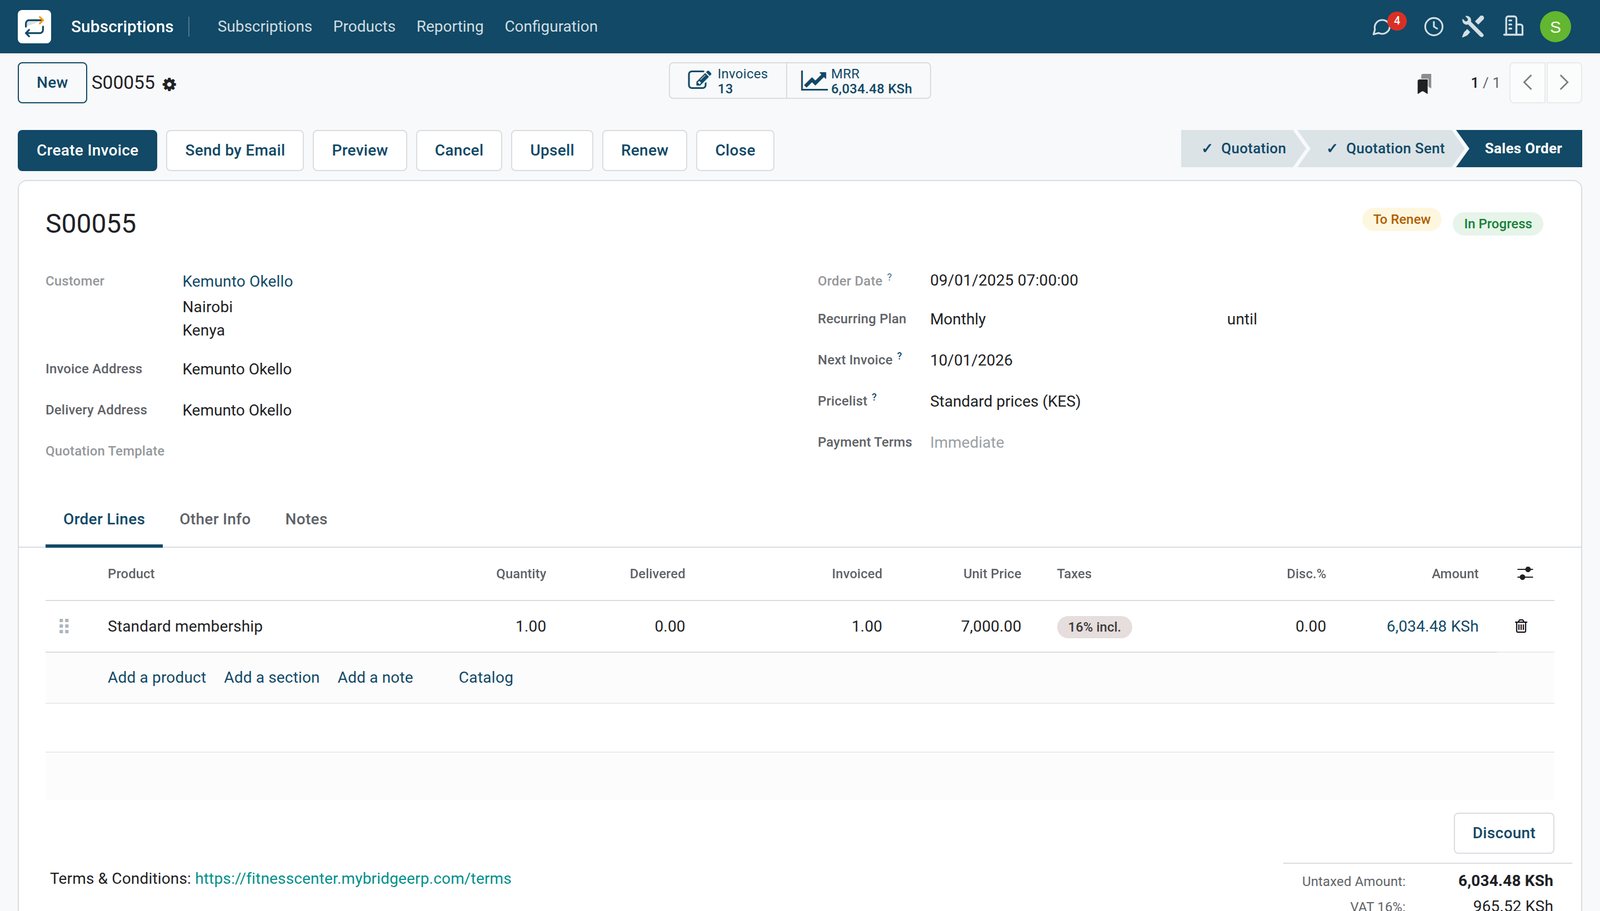Click the Upsell button

[552, 150]
